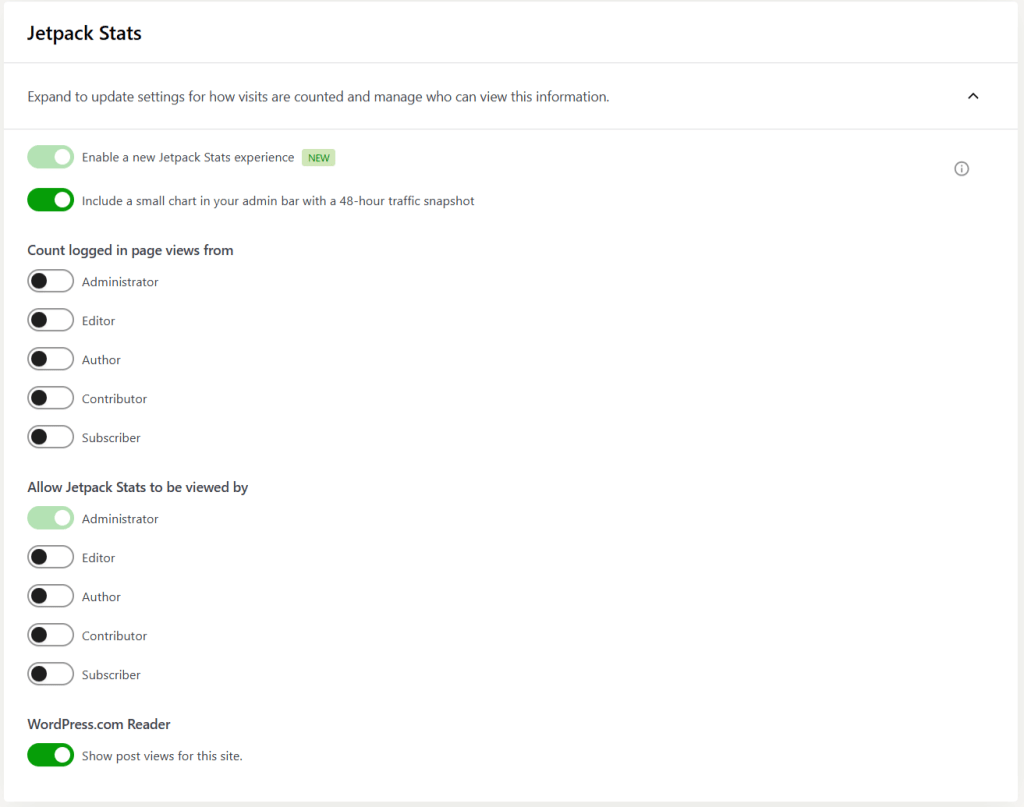Turn on Author page view counting

[51, 360]
